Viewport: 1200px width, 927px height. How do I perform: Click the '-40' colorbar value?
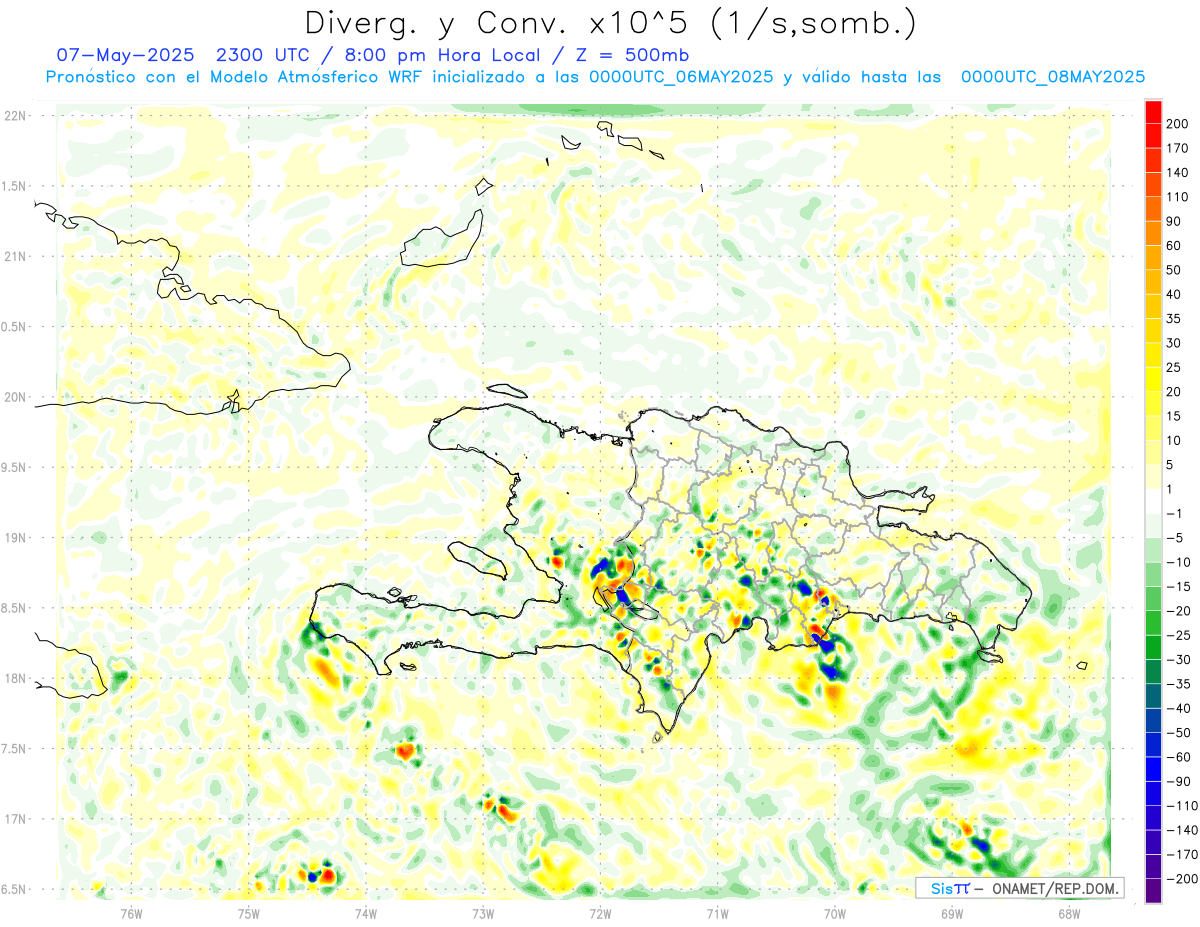(1177, 708)
